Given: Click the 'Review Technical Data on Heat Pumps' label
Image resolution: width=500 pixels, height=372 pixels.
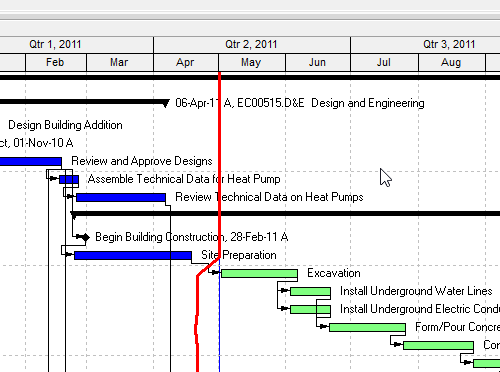Looking at the screenshot, I should pyautogui.click(x=269, y=197).
